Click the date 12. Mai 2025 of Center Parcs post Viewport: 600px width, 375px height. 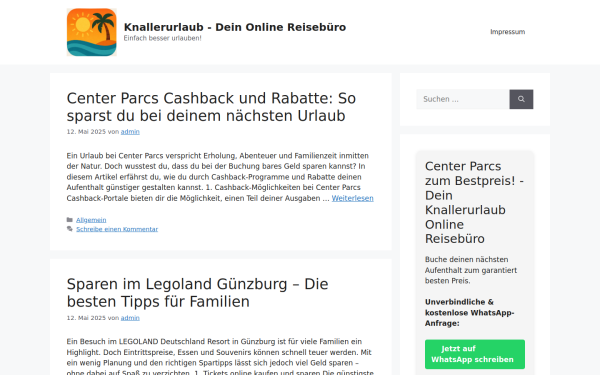pyautogui.click(x=86, y=132)
